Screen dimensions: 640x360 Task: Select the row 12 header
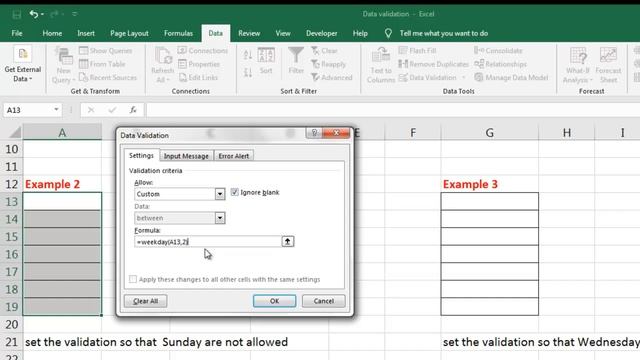click(11, 184)
